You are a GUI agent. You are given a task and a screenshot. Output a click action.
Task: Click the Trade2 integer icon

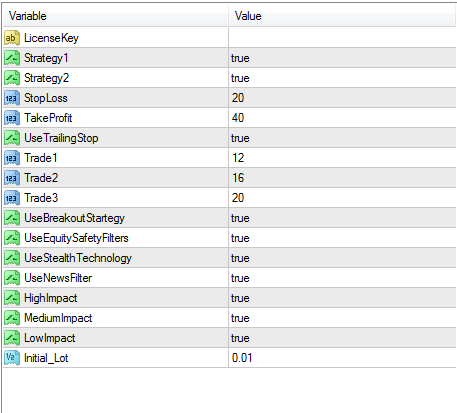pyautogui.click(x=12, y=178)
